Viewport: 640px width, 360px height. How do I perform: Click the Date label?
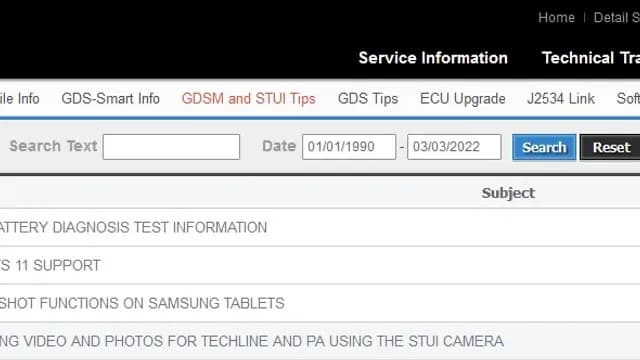[279, 146]
